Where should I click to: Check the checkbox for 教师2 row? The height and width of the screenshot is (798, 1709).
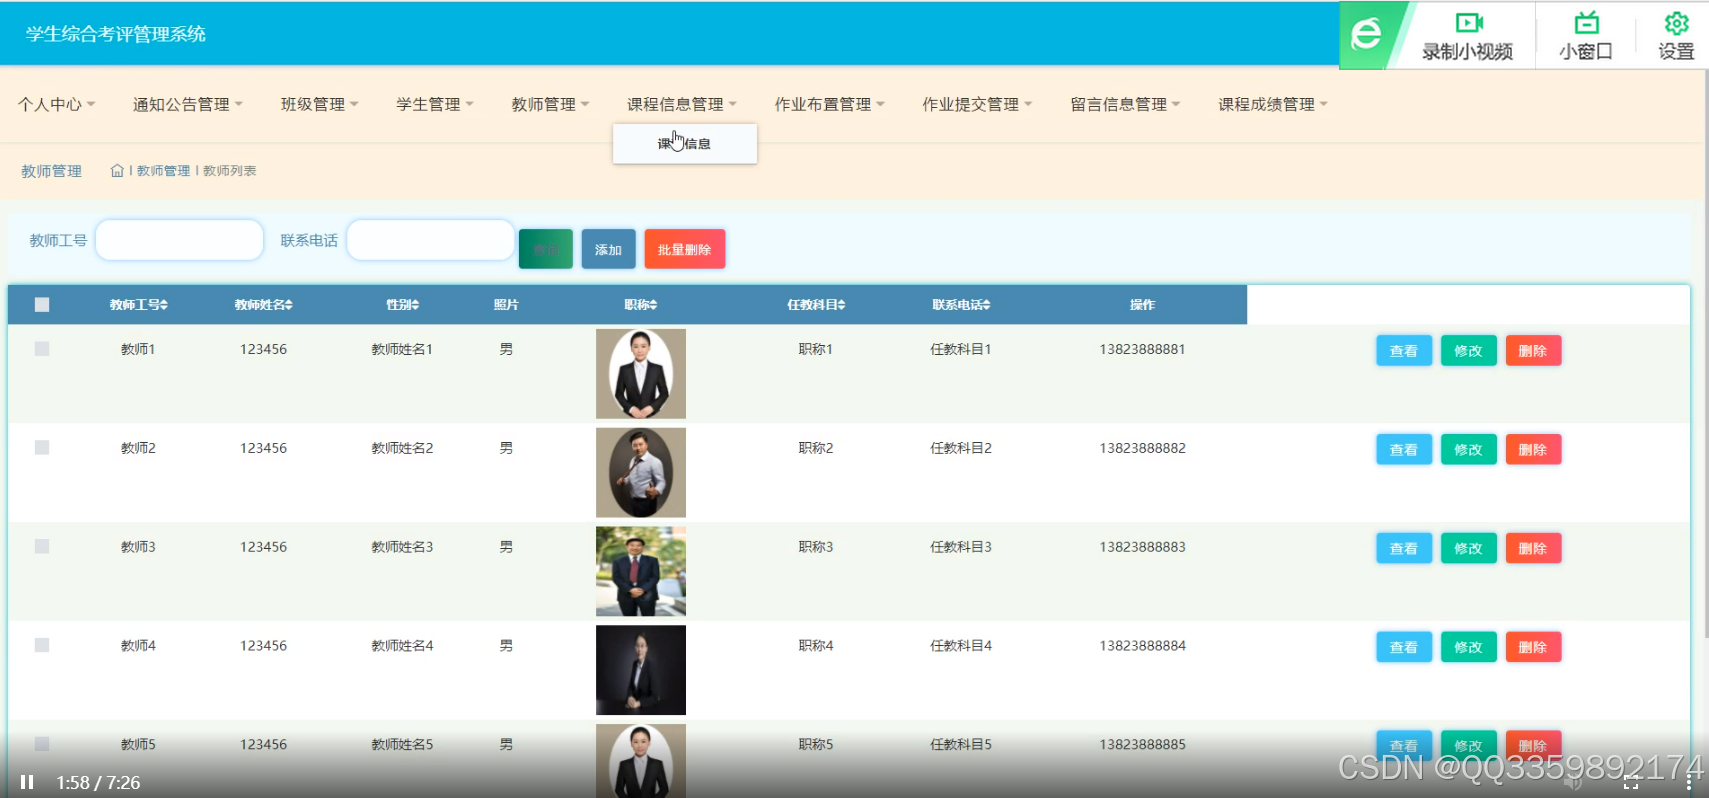click(x=42, y=448)
